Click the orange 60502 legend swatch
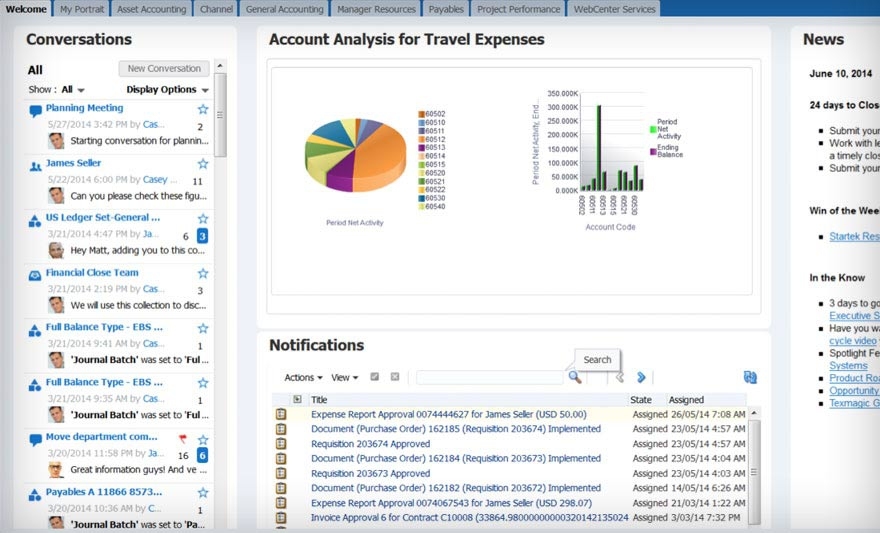This screenshot has width=880, height=533. pos(420,114)
